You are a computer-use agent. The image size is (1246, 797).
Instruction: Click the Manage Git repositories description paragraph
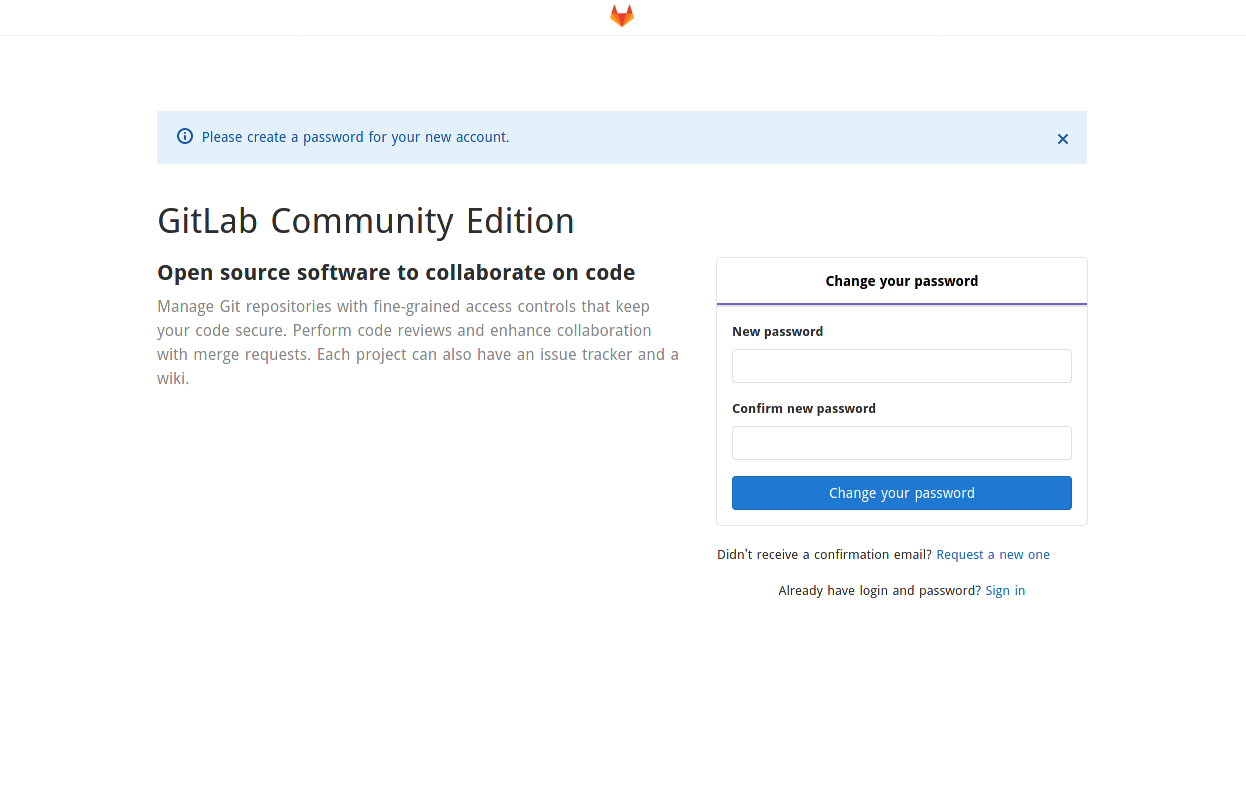pos(417,330)
